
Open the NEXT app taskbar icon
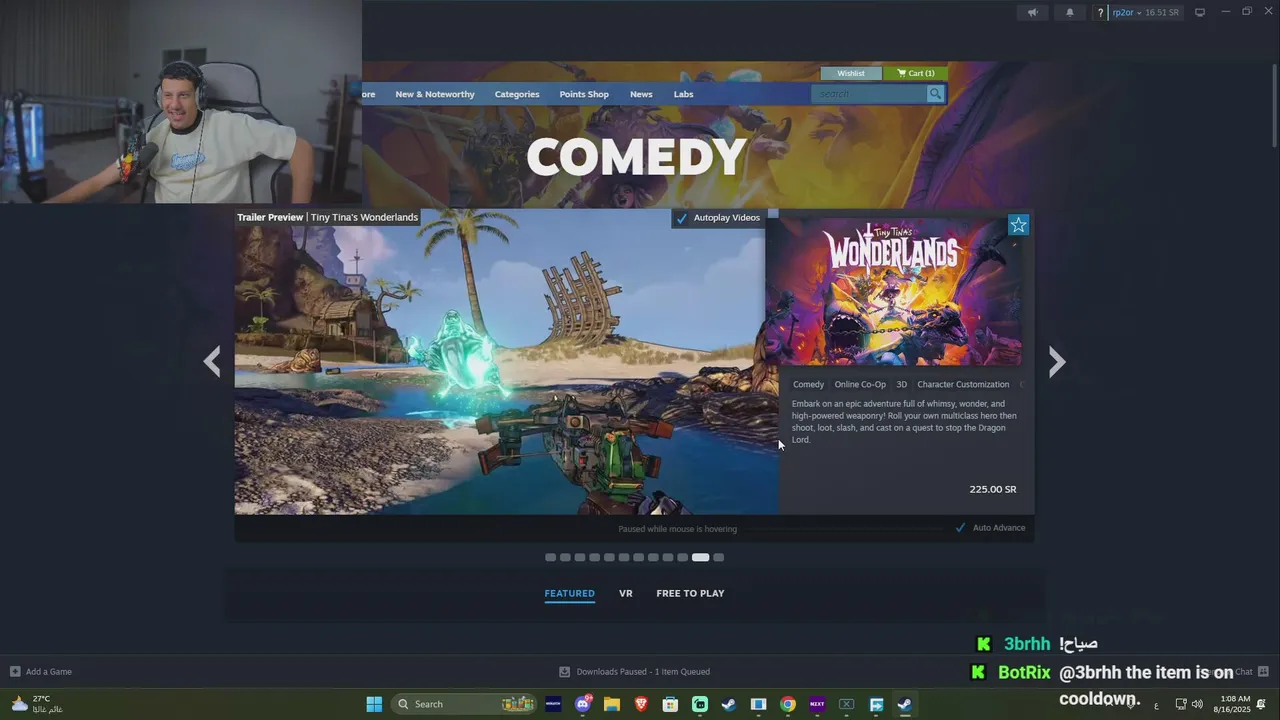coord(817,704)
